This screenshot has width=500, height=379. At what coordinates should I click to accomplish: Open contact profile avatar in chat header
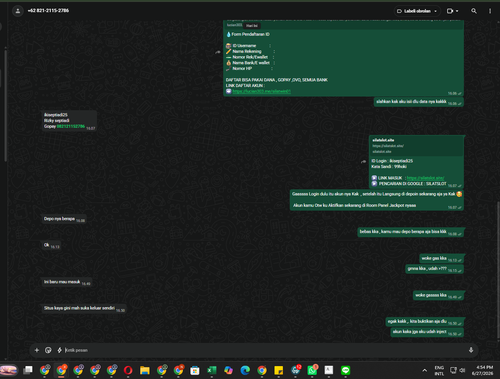pos(18,11)
